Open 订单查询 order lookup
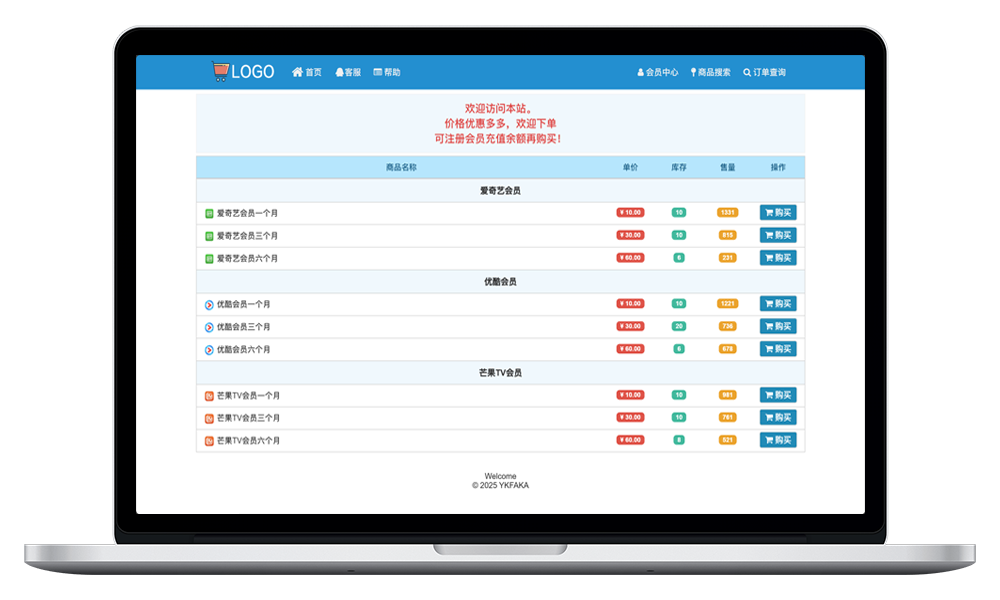Image resolution: width=1000 pixels, height=600 pixels. click(765, 72)
